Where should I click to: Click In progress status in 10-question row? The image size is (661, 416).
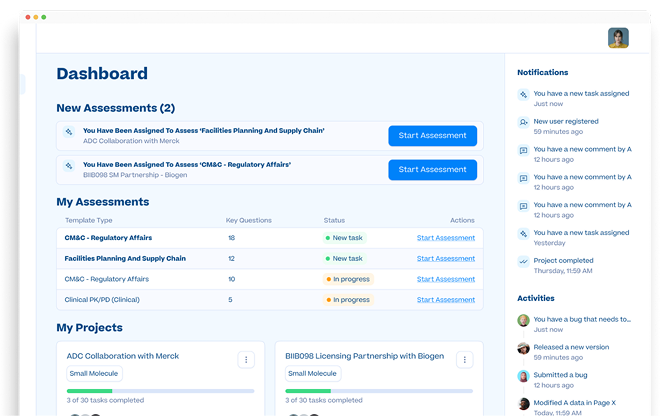pyautogui.click(x=348, y=279)
